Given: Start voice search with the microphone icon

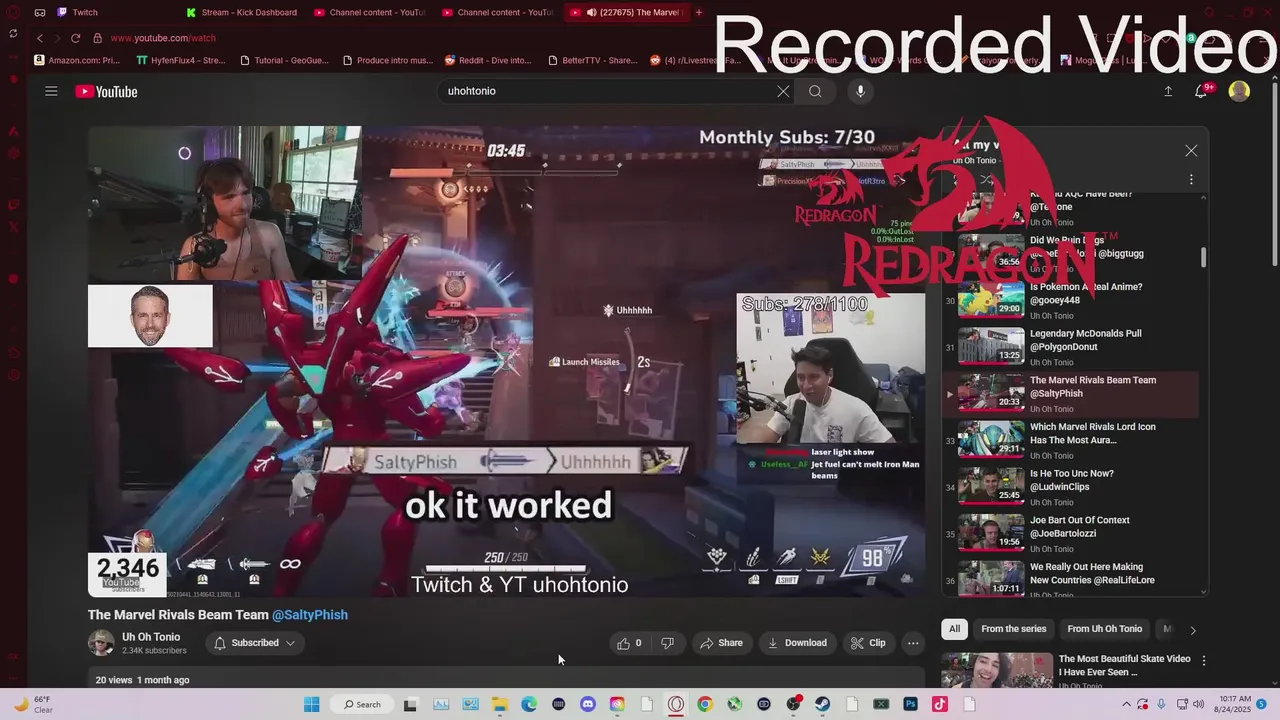Looking at the screenshot, I should [x=860, y=91].
